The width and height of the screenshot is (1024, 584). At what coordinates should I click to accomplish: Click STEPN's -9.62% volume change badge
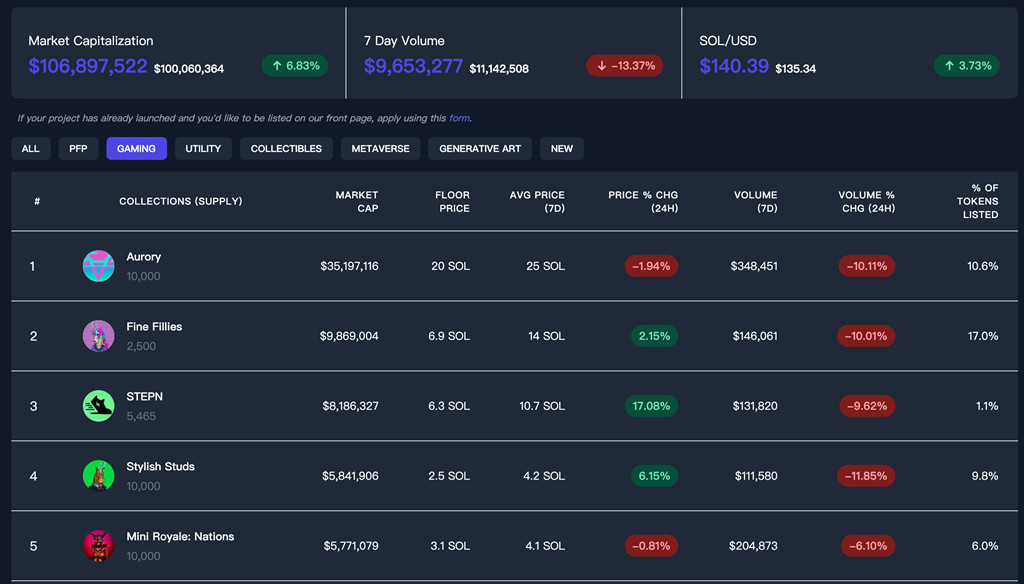[x=867, y=406]
